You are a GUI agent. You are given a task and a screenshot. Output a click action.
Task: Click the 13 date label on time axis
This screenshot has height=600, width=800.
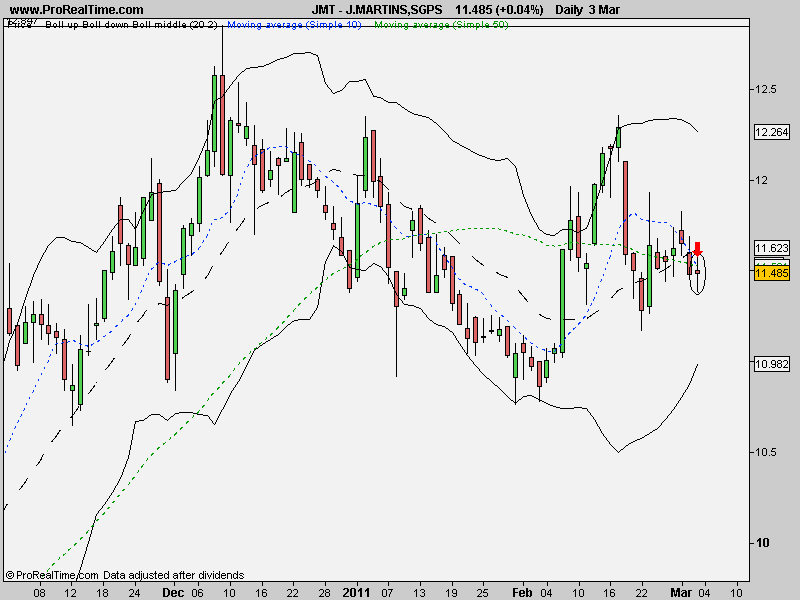coord(419,593)
